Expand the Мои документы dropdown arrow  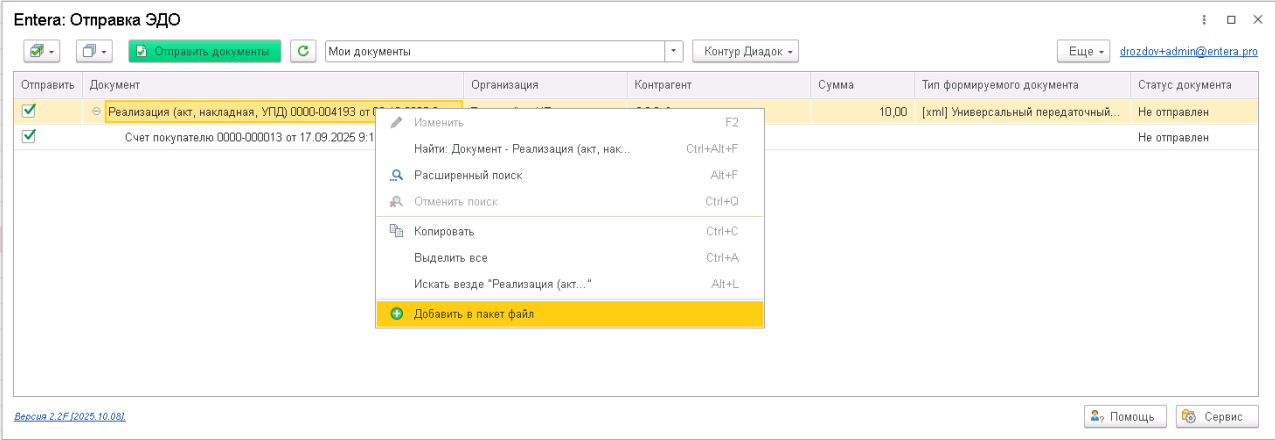[674, 51]
